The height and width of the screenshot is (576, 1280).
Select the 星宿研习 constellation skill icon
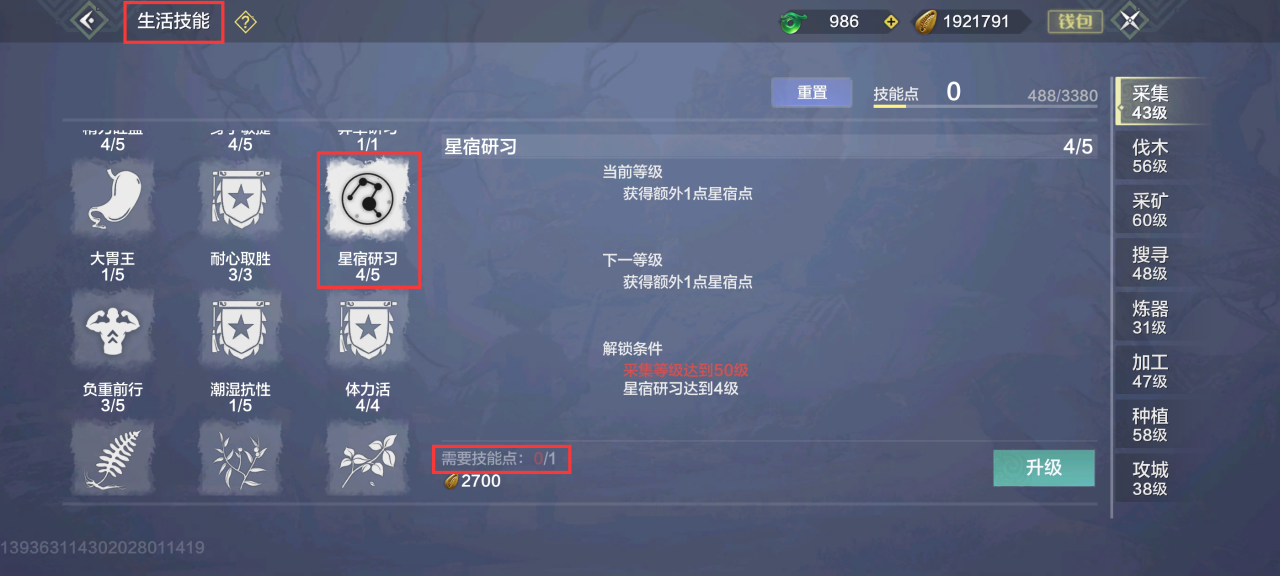pyautogui.click(x=369, y=197)
